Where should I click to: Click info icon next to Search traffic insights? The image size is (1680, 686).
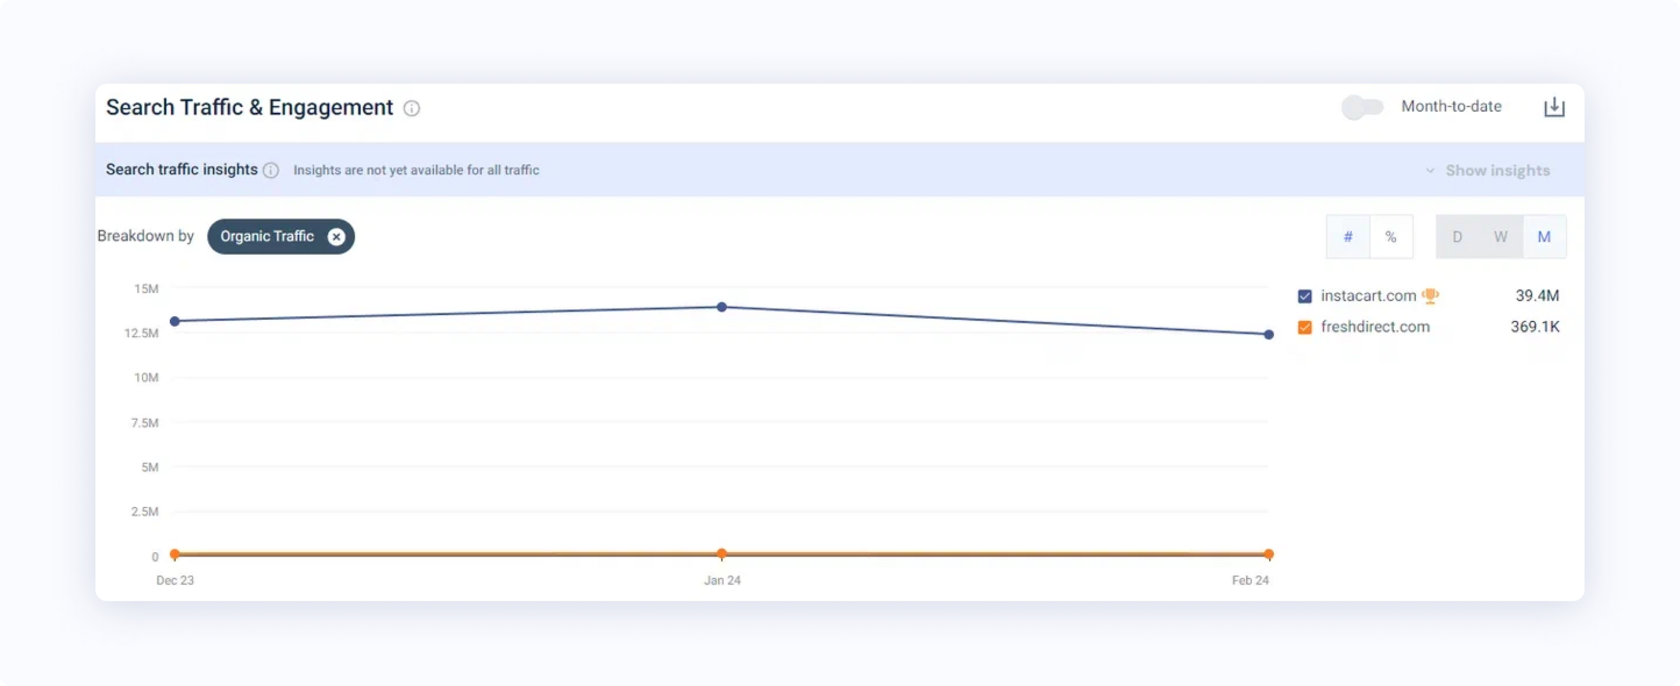point(271,170)
